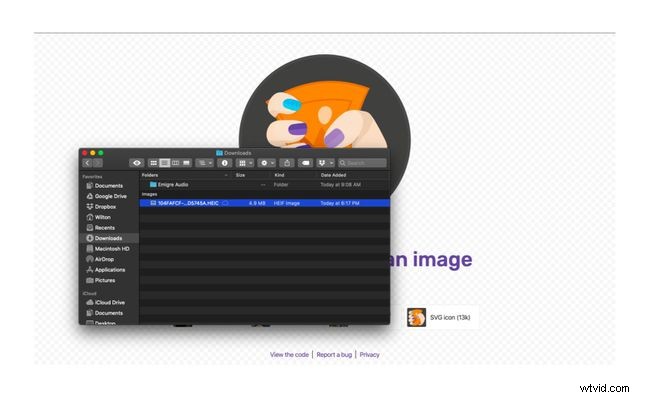Minimize the Finder window with yellow button

(93, 153)
